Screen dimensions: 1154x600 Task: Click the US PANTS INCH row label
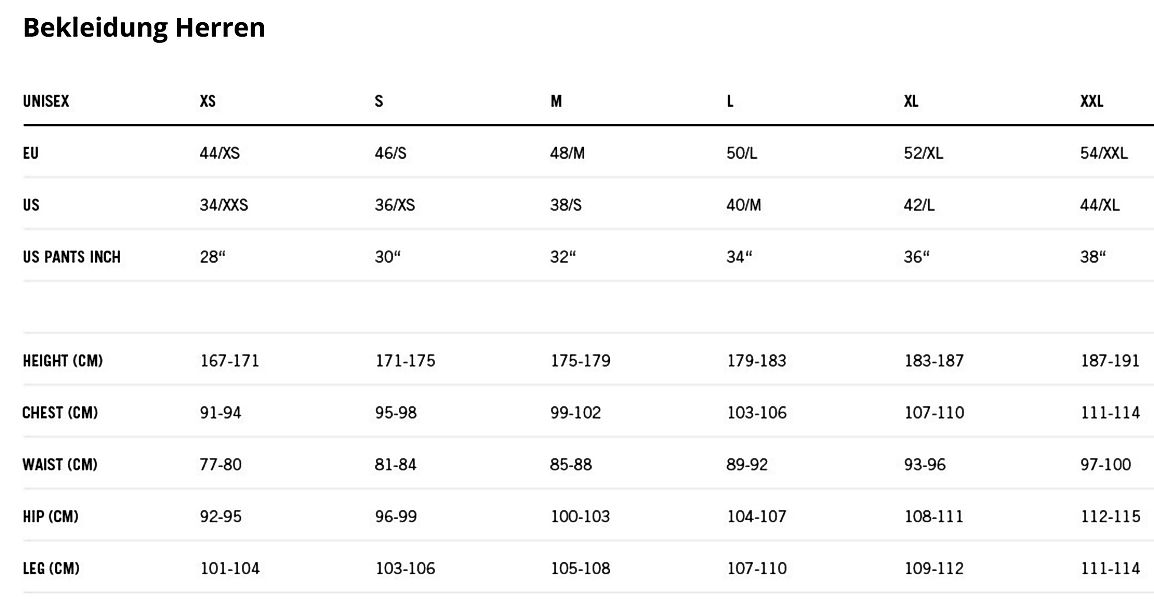point(71,257)
